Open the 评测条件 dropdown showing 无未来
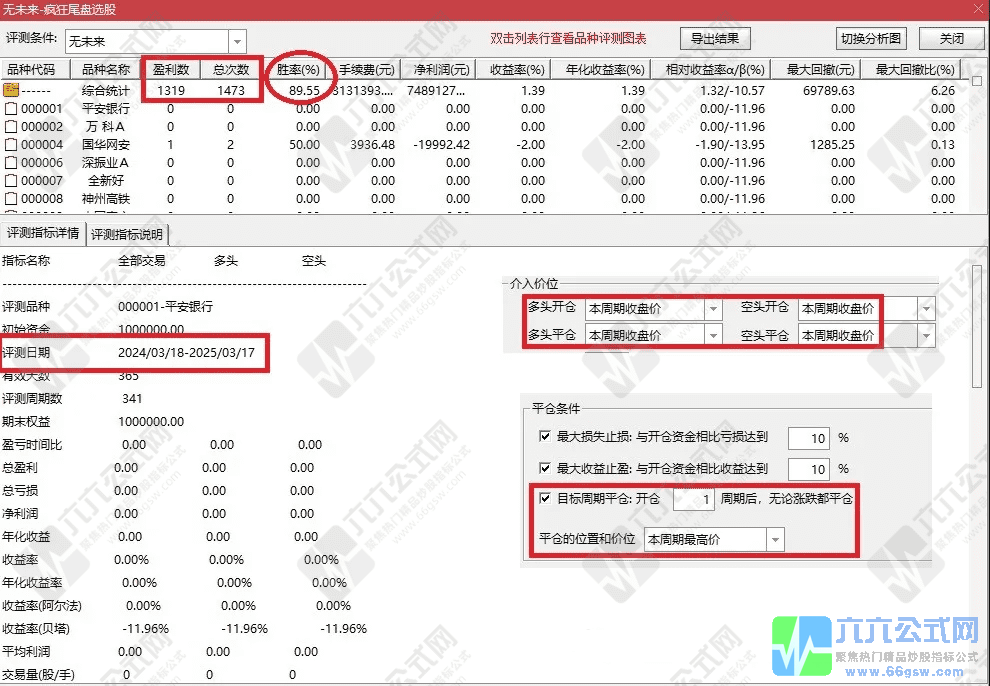 [237, 41]
